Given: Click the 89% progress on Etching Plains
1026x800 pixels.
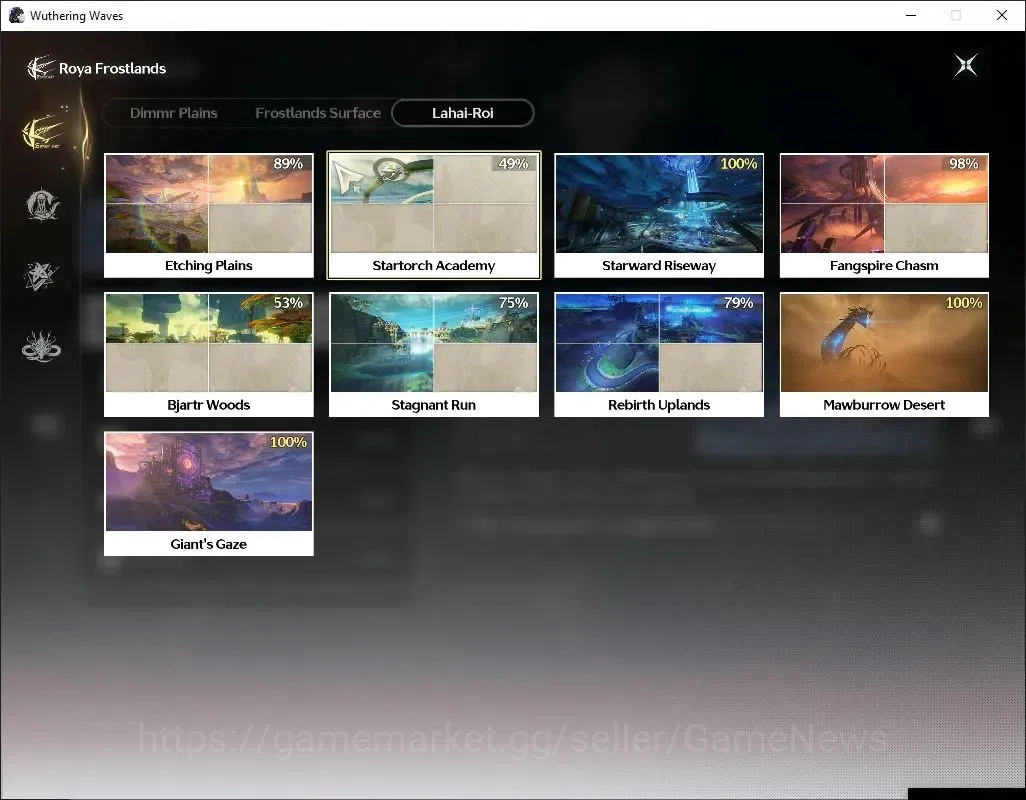Looking at the screenshot, I should click(288, 164).
